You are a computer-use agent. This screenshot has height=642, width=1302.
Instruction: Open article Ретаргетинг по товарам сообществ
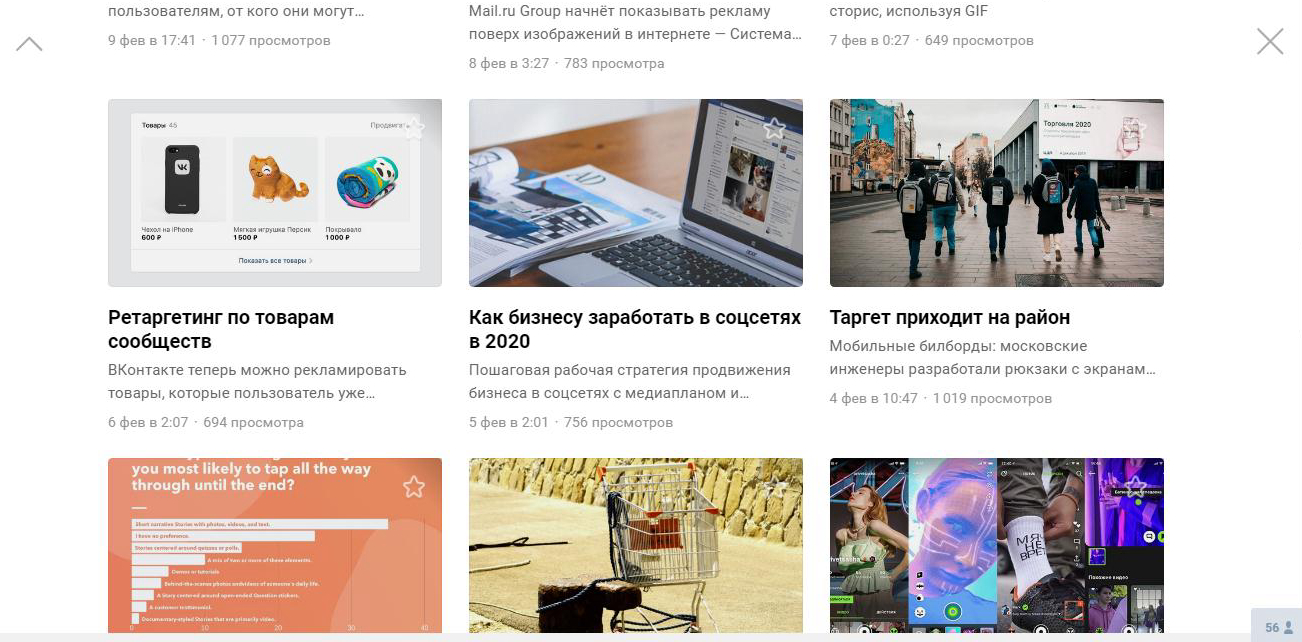[x=221, y=329]
